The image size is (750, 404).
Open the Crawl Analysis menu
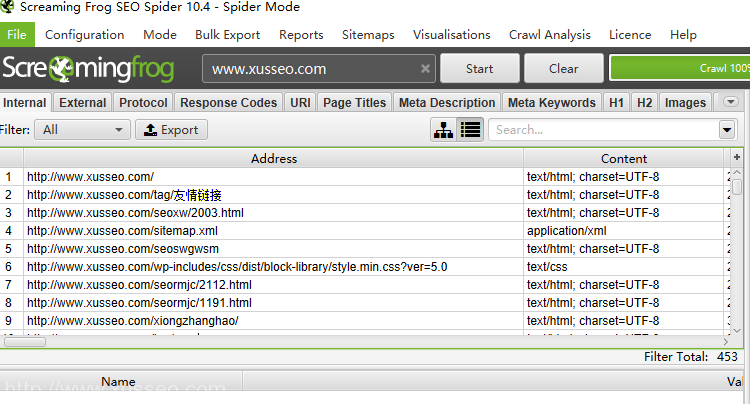pyautogui.click(x=550, y=35)
